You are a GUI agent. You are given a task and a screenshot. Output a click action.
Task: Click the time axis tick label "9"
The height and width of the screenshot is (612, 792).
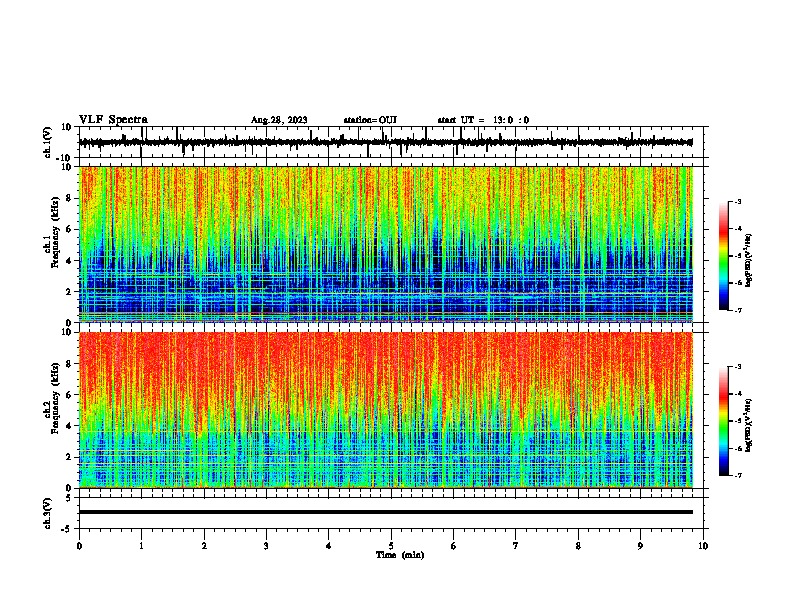coord(640,546)
